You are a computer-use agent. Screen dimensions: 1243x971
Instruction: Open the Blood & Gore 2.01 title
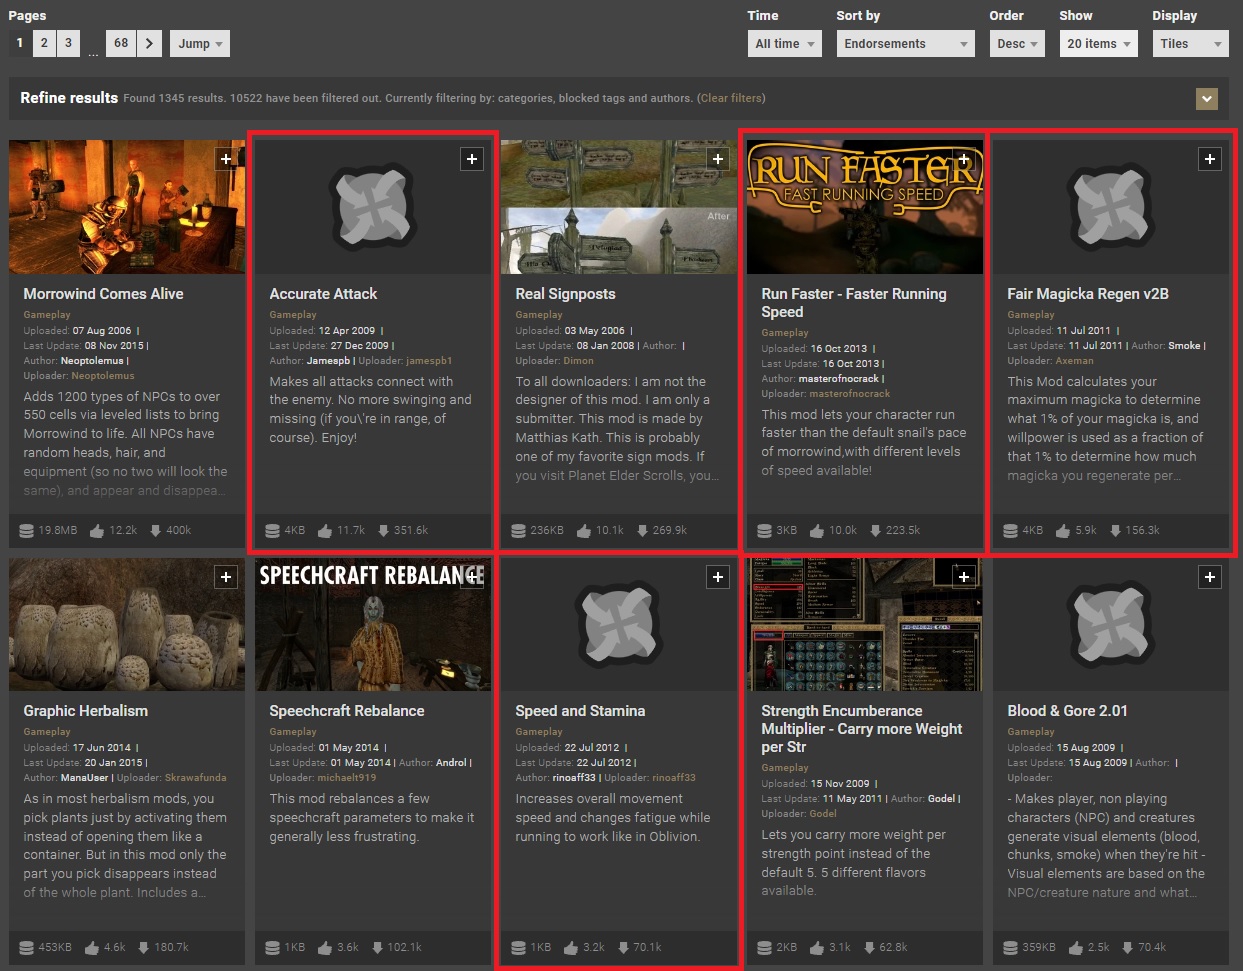pyautogui.click(x=1067, y=711)
